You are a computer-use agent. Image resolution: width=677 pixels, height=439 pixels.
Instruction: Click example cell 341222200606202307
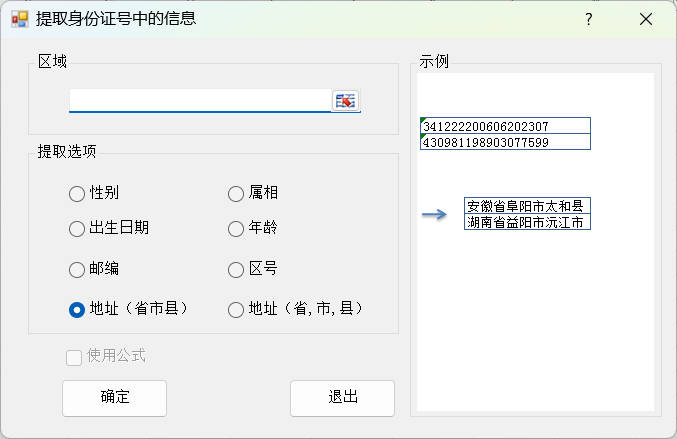pyautogui.click(x=505, y=126)
